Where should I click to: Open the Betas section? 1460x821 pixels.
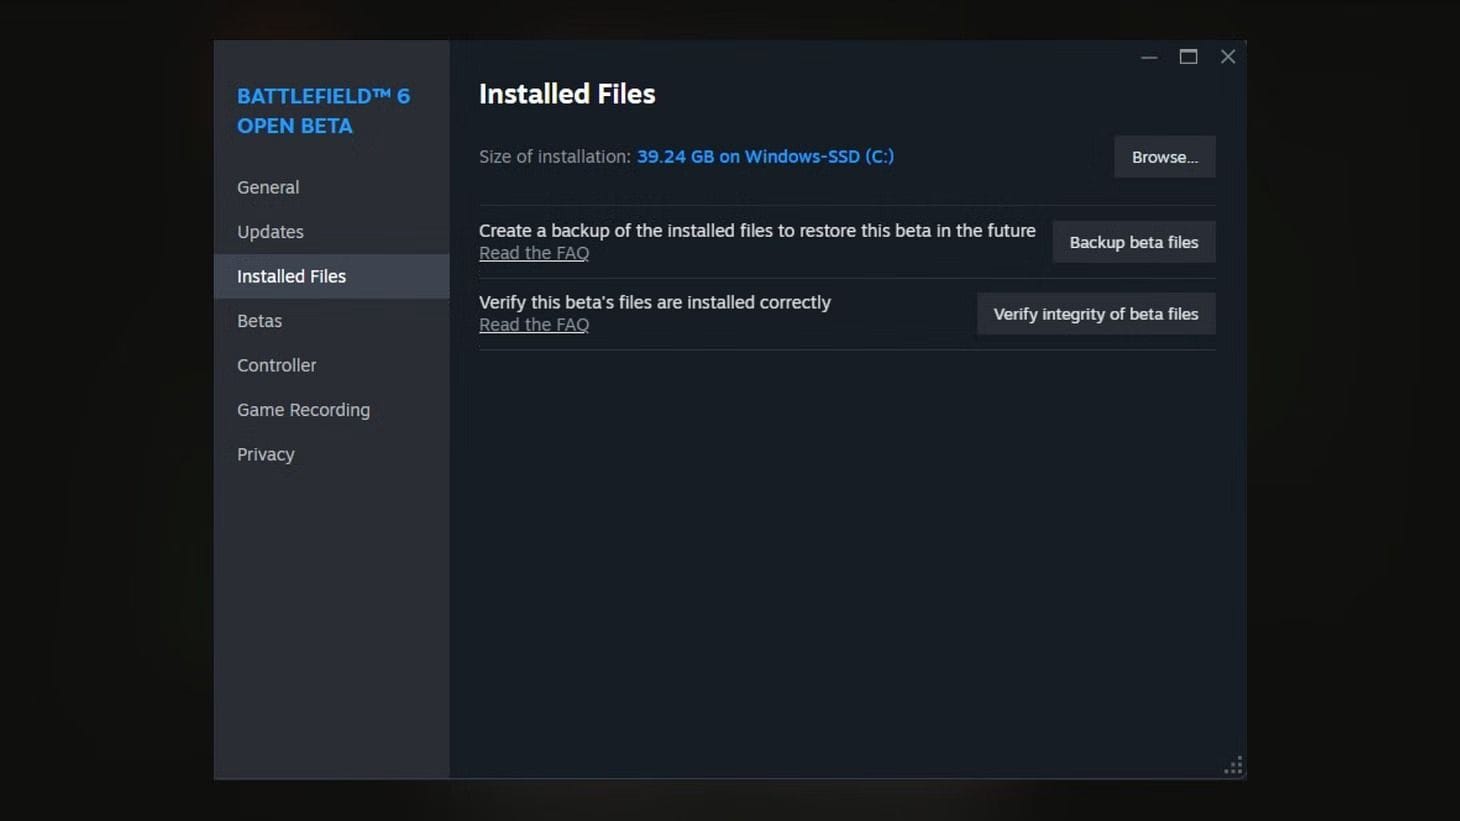click(x=259, y=320)
